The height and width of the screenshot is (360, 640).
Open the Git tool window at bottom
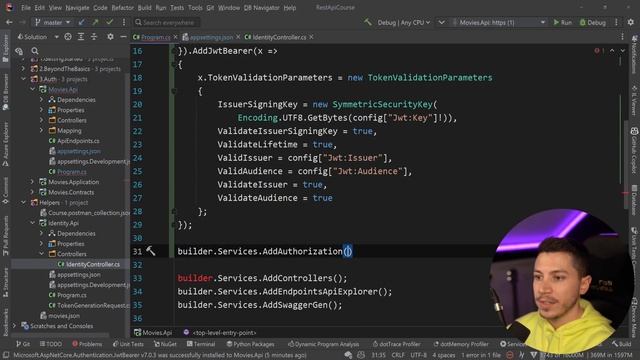tap(23, 344)
